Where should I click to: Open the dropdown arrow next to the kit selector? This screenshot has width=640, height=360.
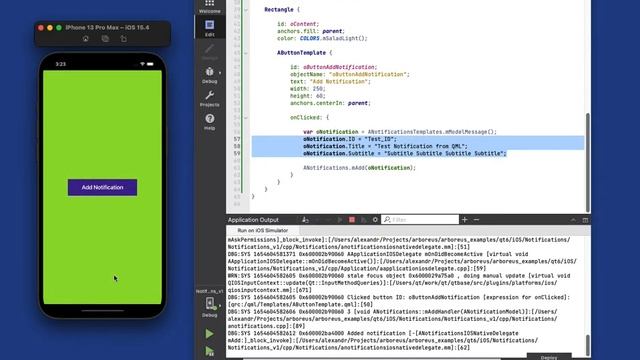pyautogui.click(x=220, y=305)
